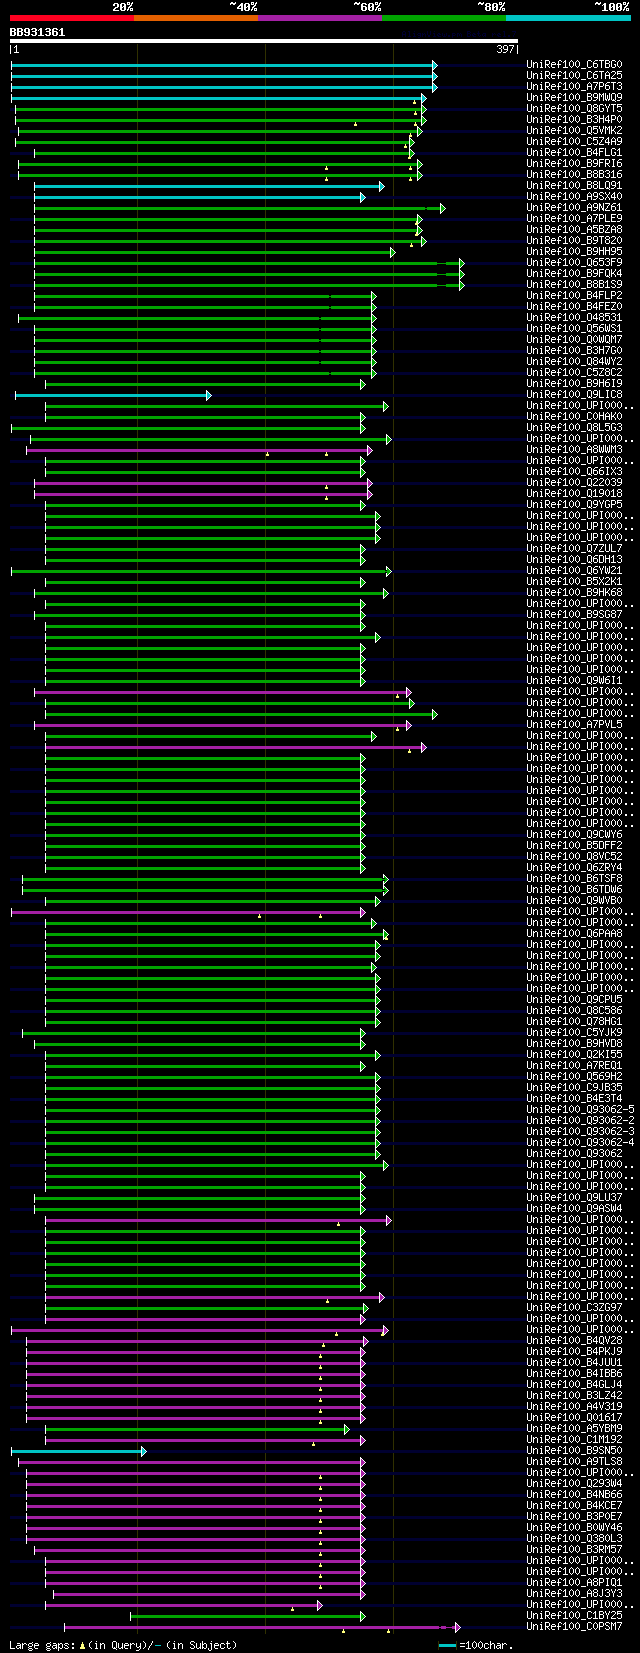
Task: Select hit UniRef100_A9SX40
Action: coord(574,197)
